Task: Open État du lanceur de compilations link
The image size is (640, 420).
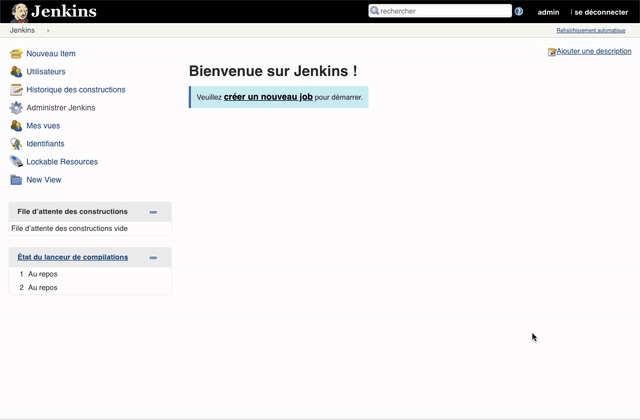Action: point(73,257)
